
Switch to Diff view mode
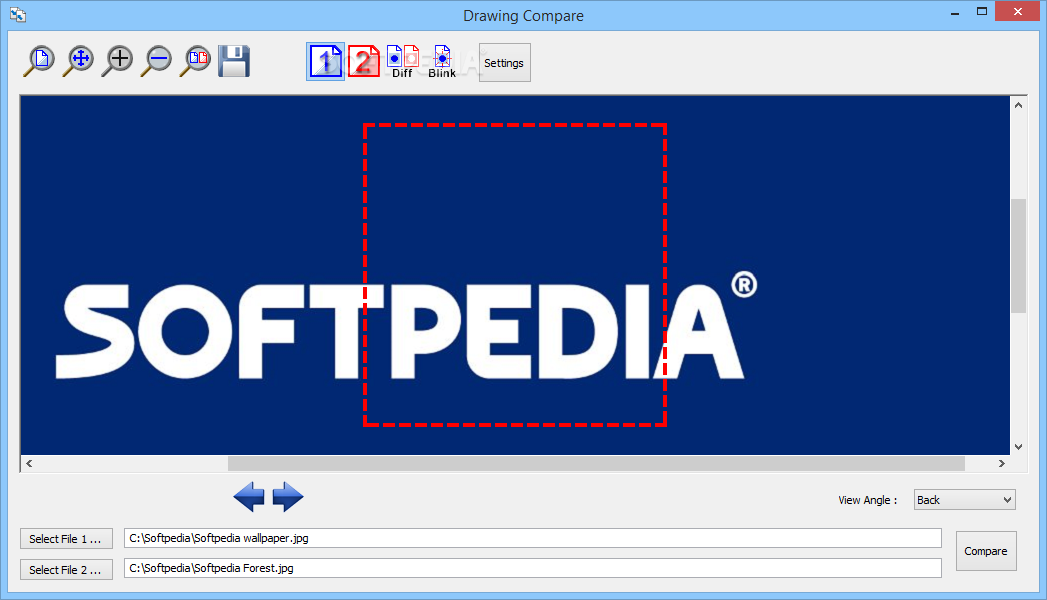(x=403, y=61)
